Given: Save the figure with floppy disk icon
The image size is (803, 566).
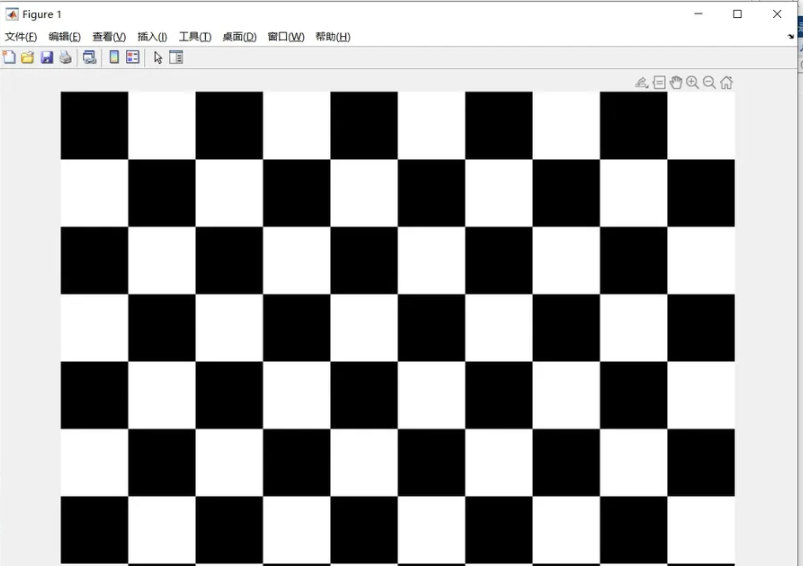Looking at the screenshot, I should 47,57.
